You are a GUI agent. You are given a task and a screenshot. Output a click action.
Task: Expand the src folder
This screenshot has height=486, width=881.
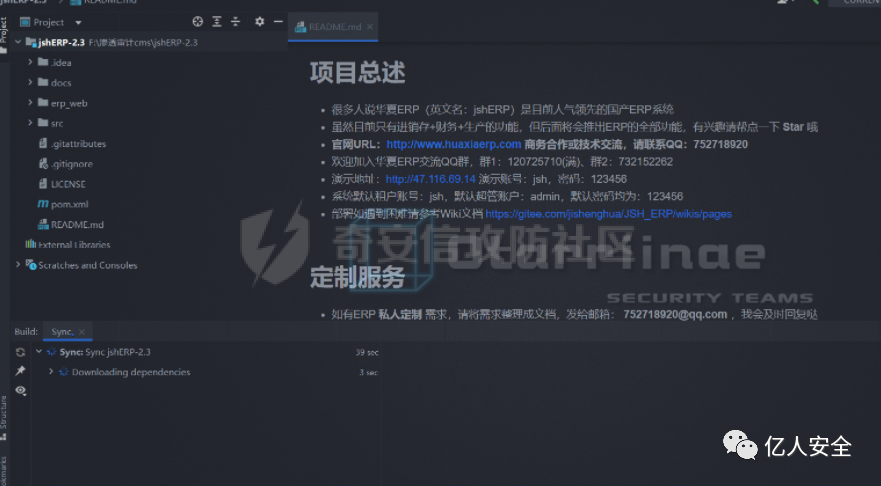click(30, 123)
